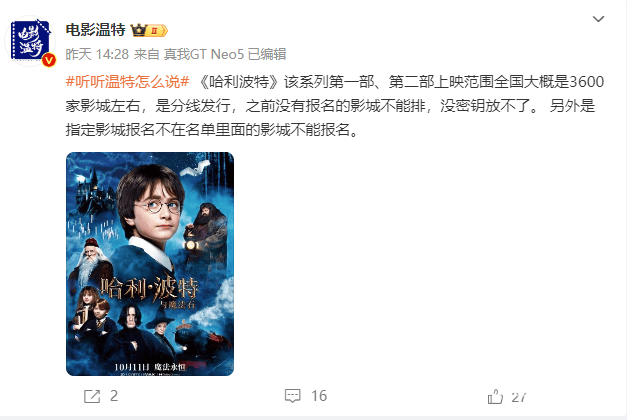Image resolution: width=627 pixels, height=420 pixels.
Task: Click the 真我GT Neo5 source link
Action: tap(204, 54)
